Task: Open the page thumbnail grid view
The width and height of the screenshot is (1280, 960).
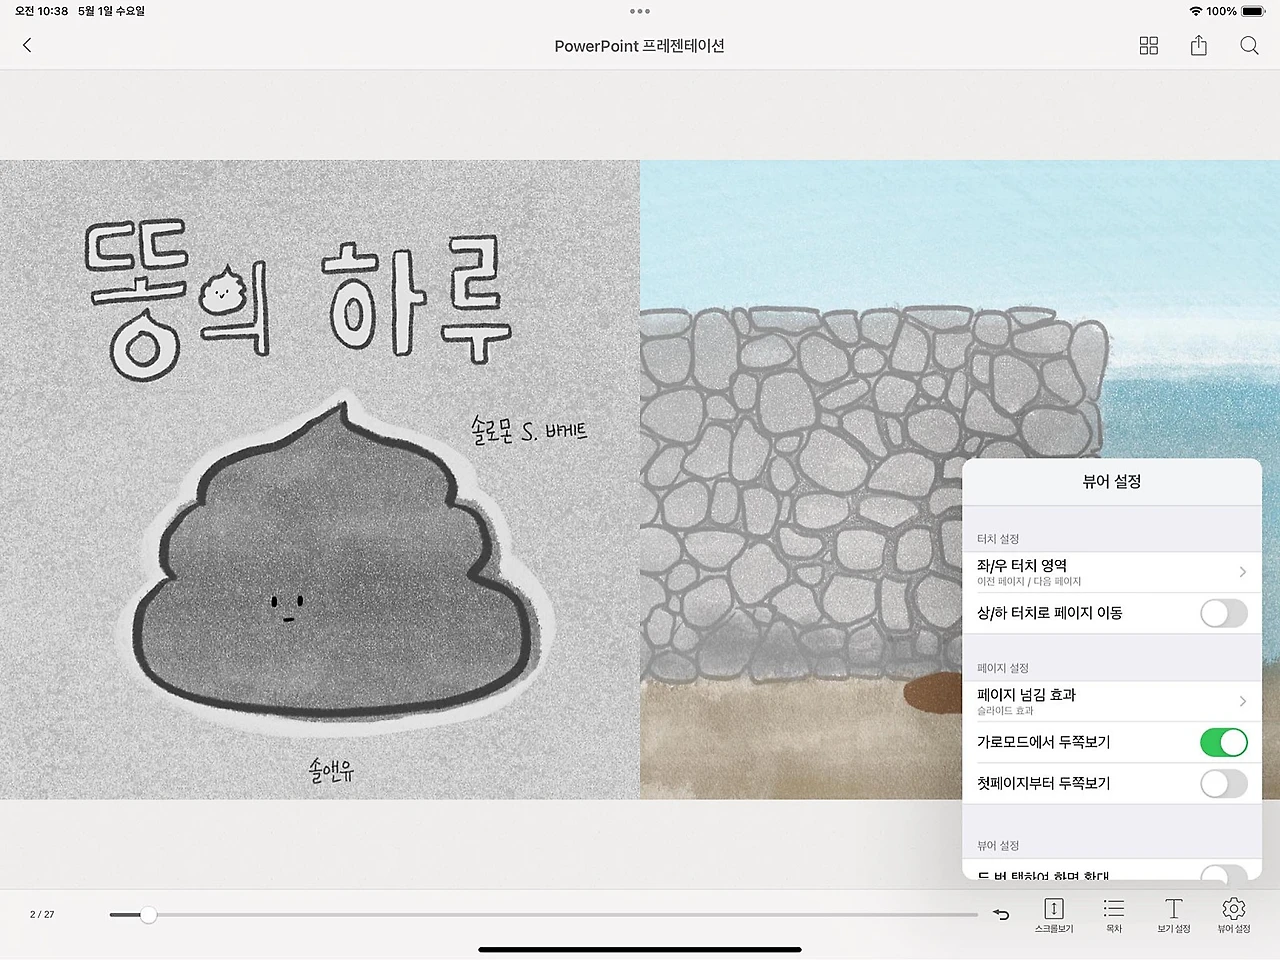Action: pyautogui.click(x=1149, y=46)
